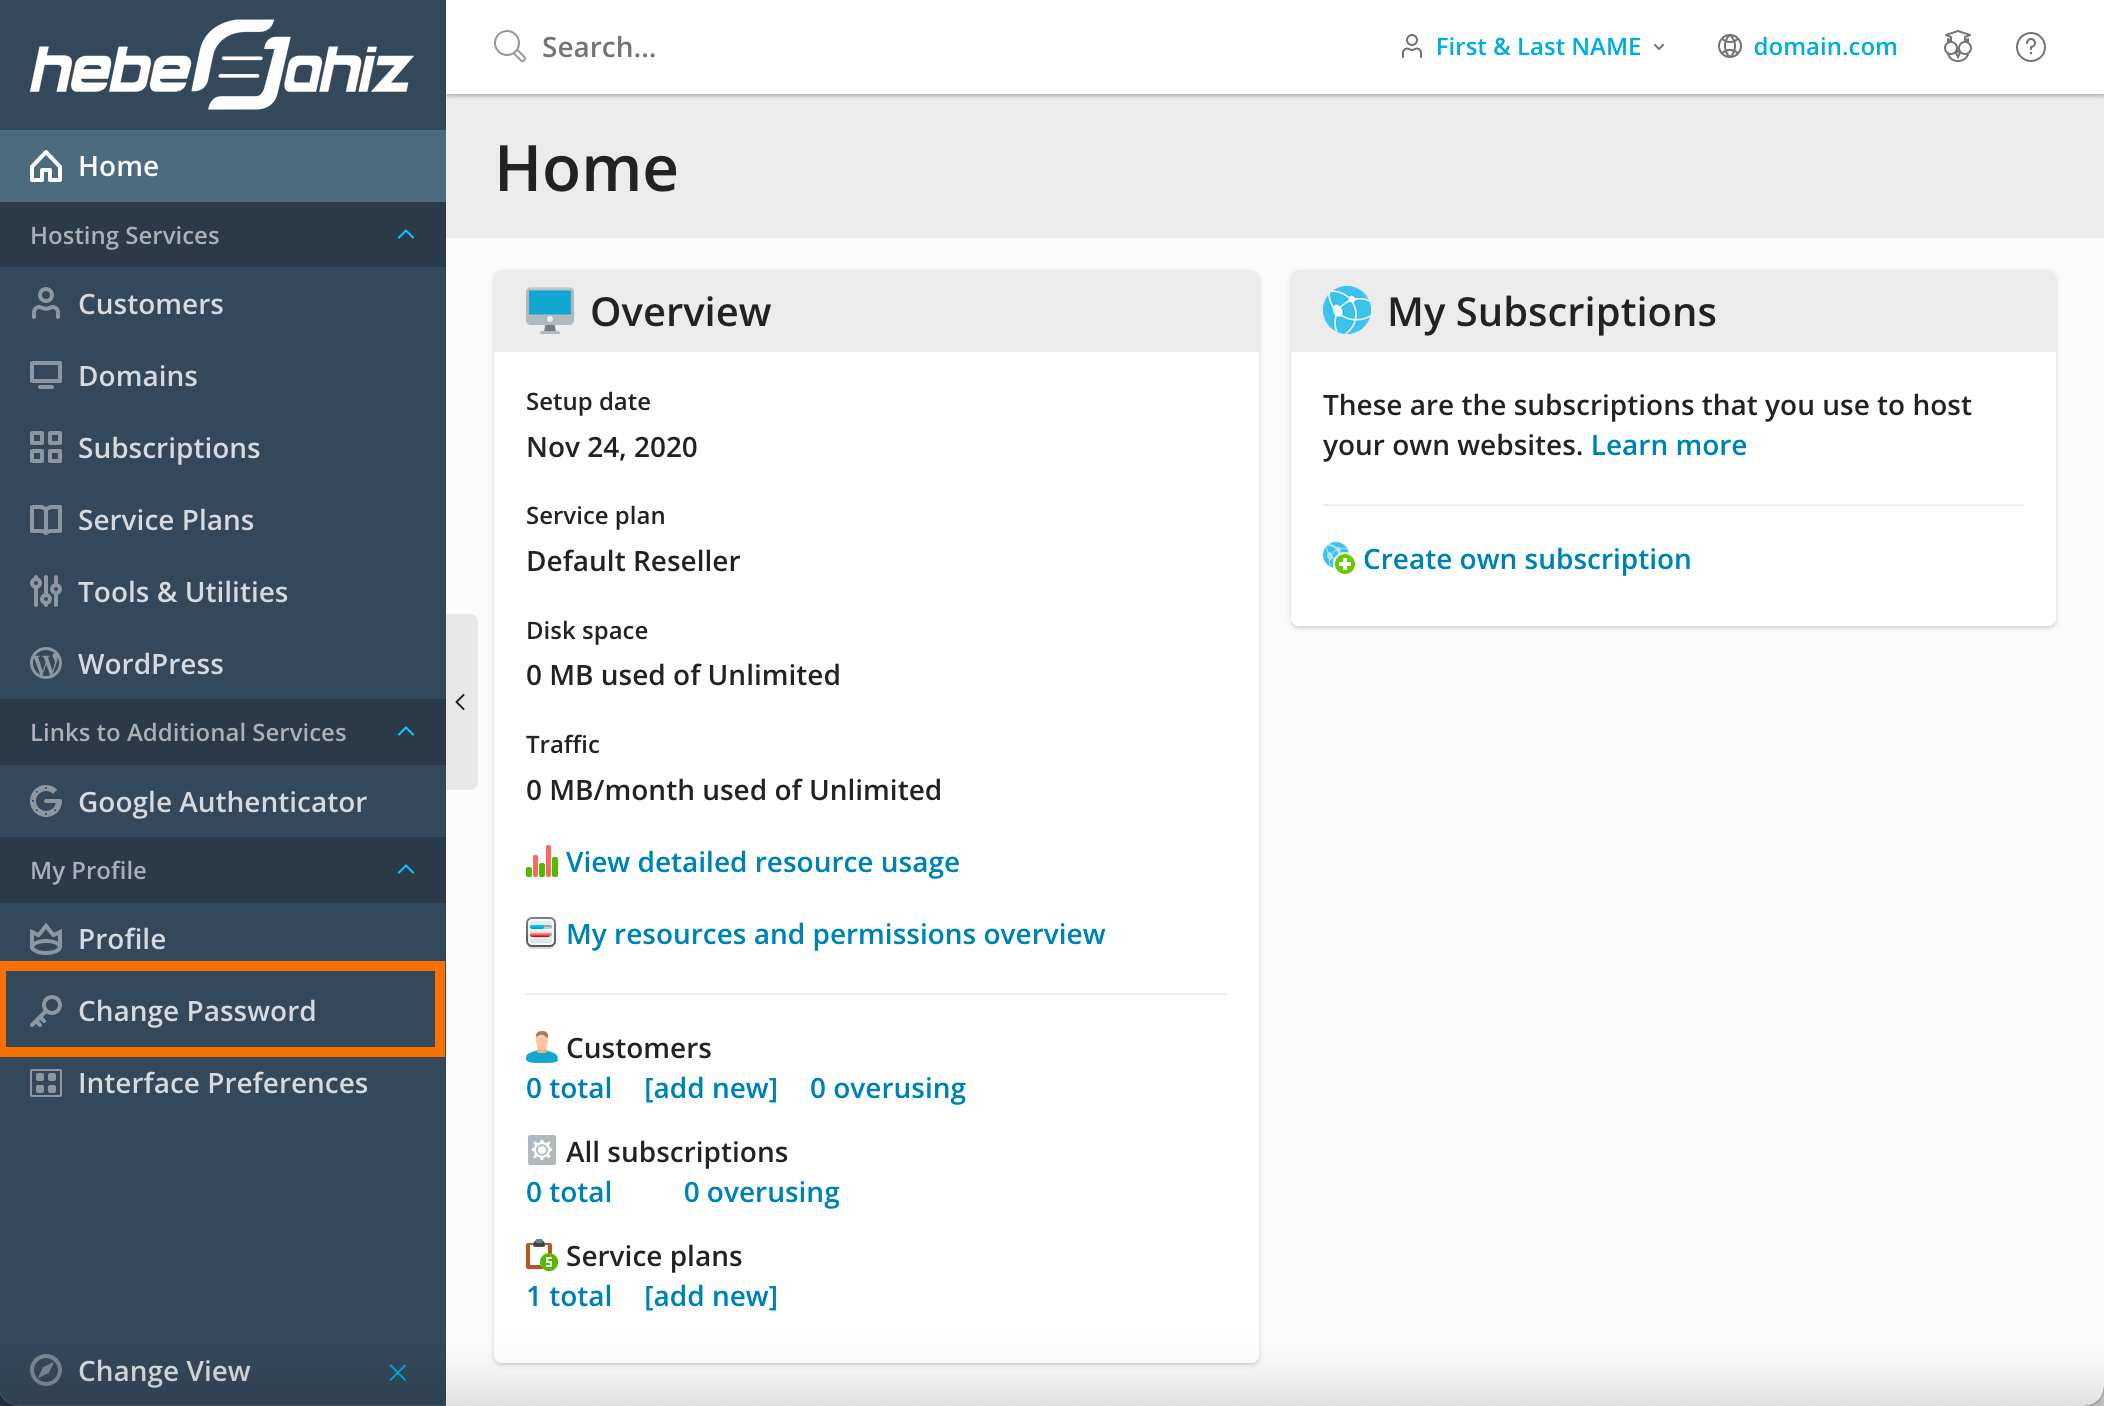Click Service plans 1 total link
2104x1406 pixels.
pyautogui.click(x=569, y=1296)
